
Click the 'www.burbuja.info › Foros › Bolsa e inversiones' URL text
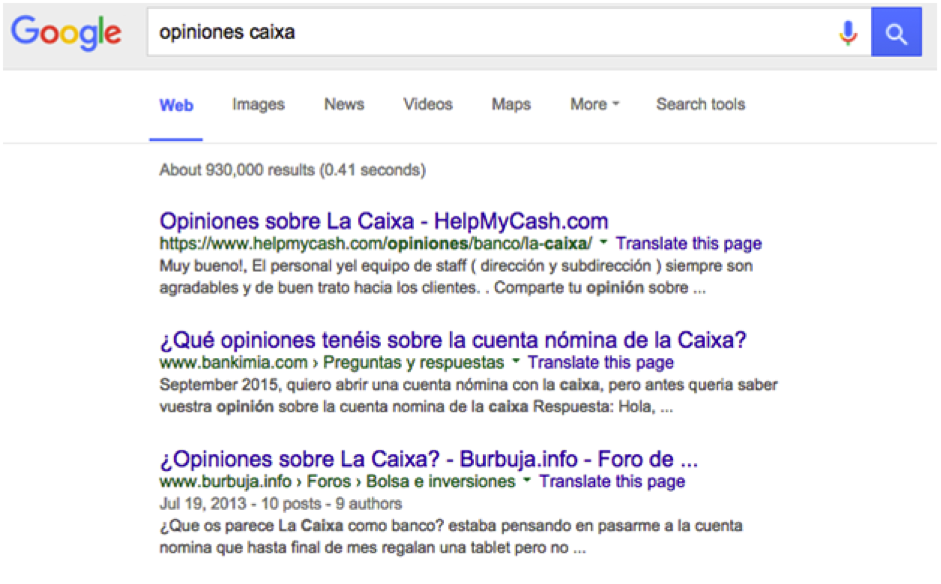pyautogui.click(x=337, y=481)
